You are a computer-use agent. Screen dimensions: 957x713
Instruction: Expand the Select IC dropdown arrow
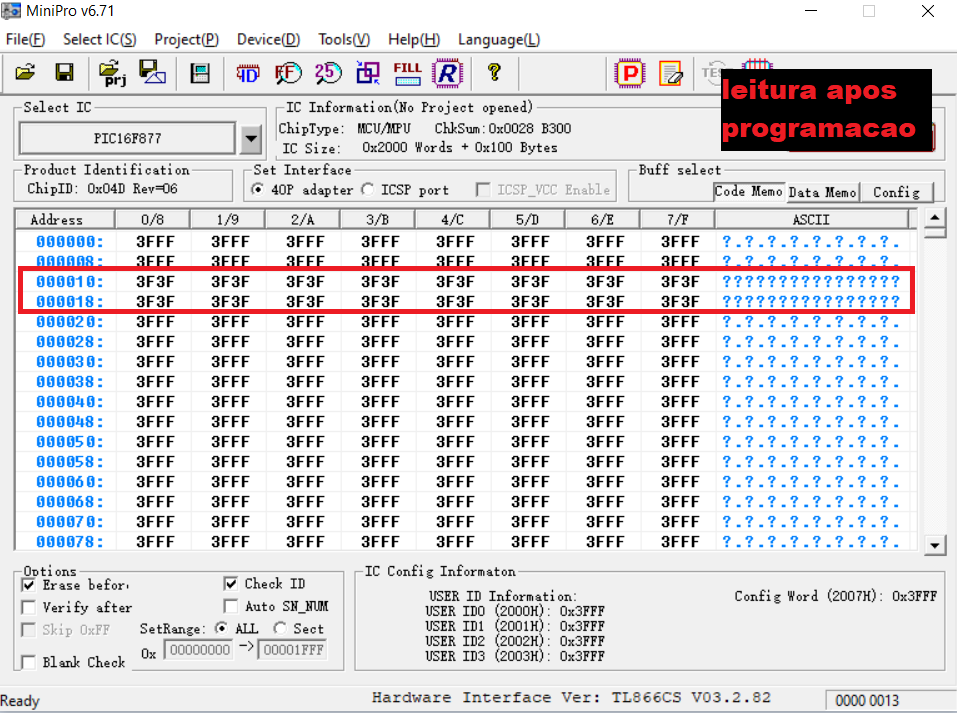click(251, 139)
